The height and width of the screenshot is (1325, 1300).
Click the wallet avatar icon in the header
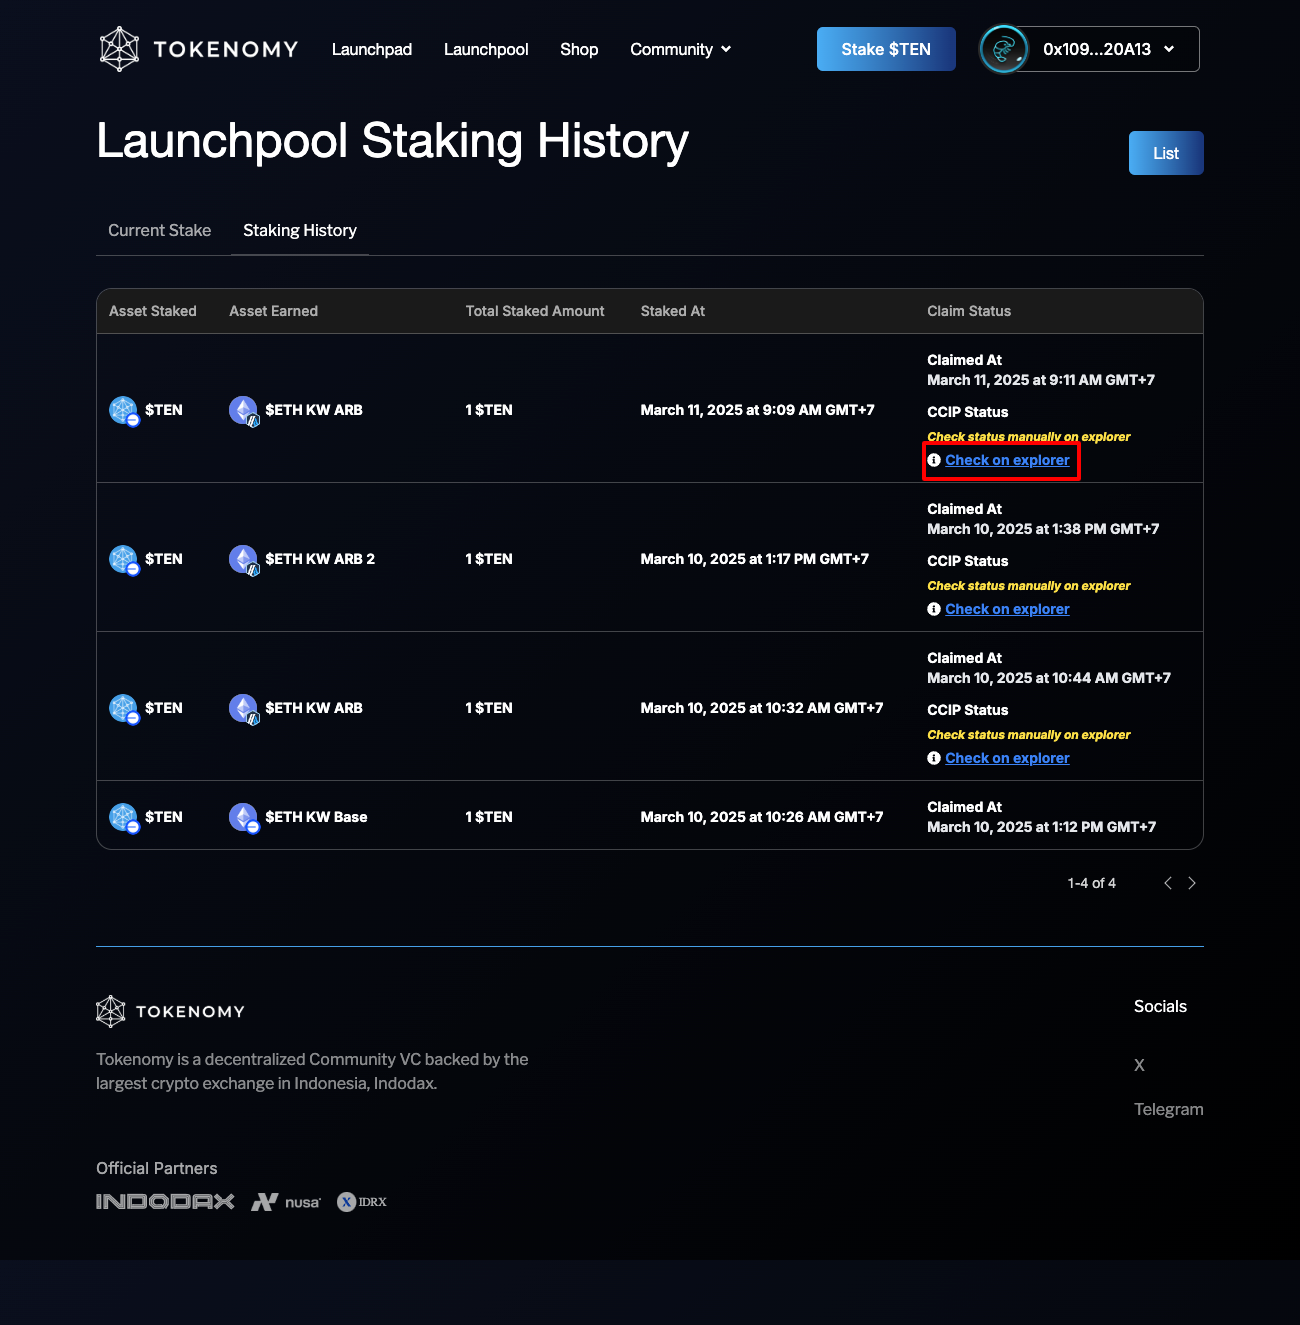click(x=1003, y=49)
